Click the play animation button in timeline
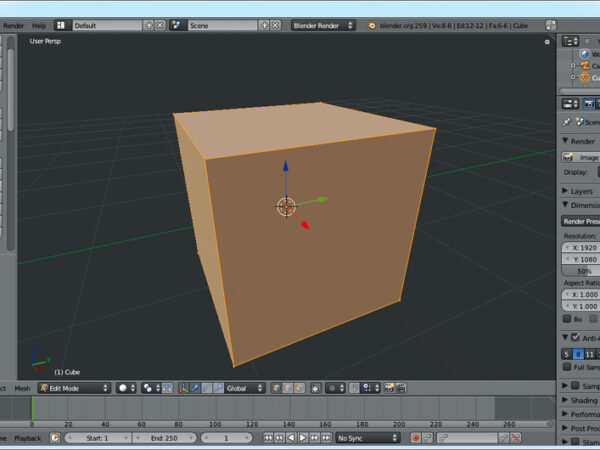 (x=303, y=438)
